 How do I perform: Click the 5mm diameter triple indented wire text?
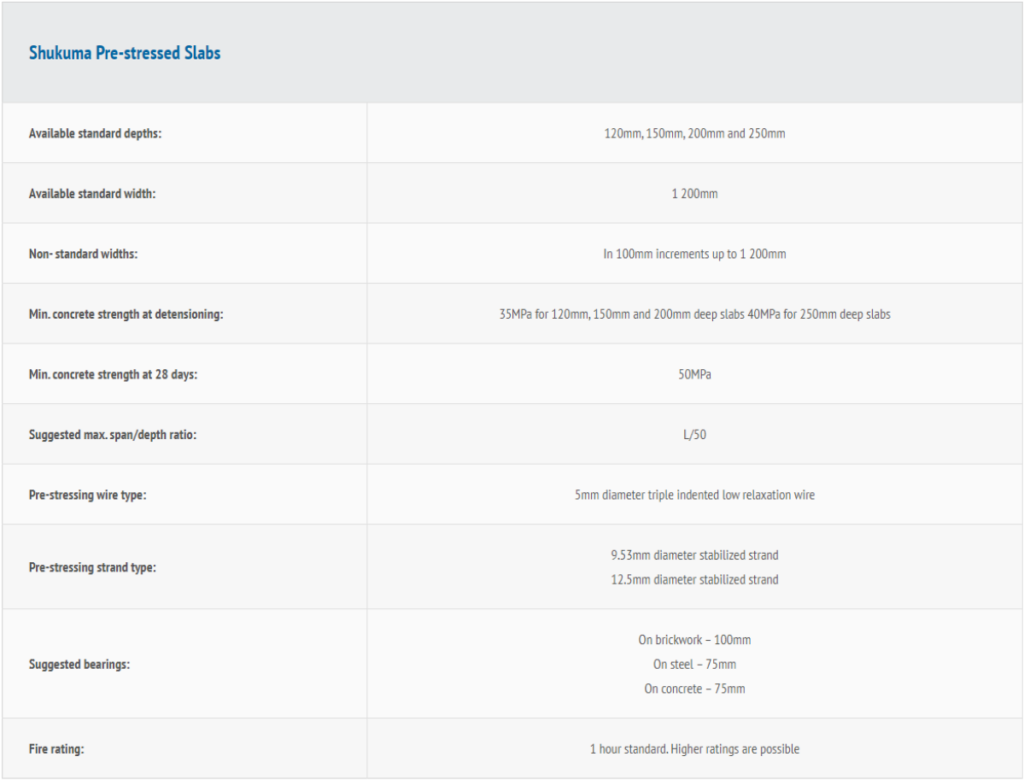(x=694, y=495)
